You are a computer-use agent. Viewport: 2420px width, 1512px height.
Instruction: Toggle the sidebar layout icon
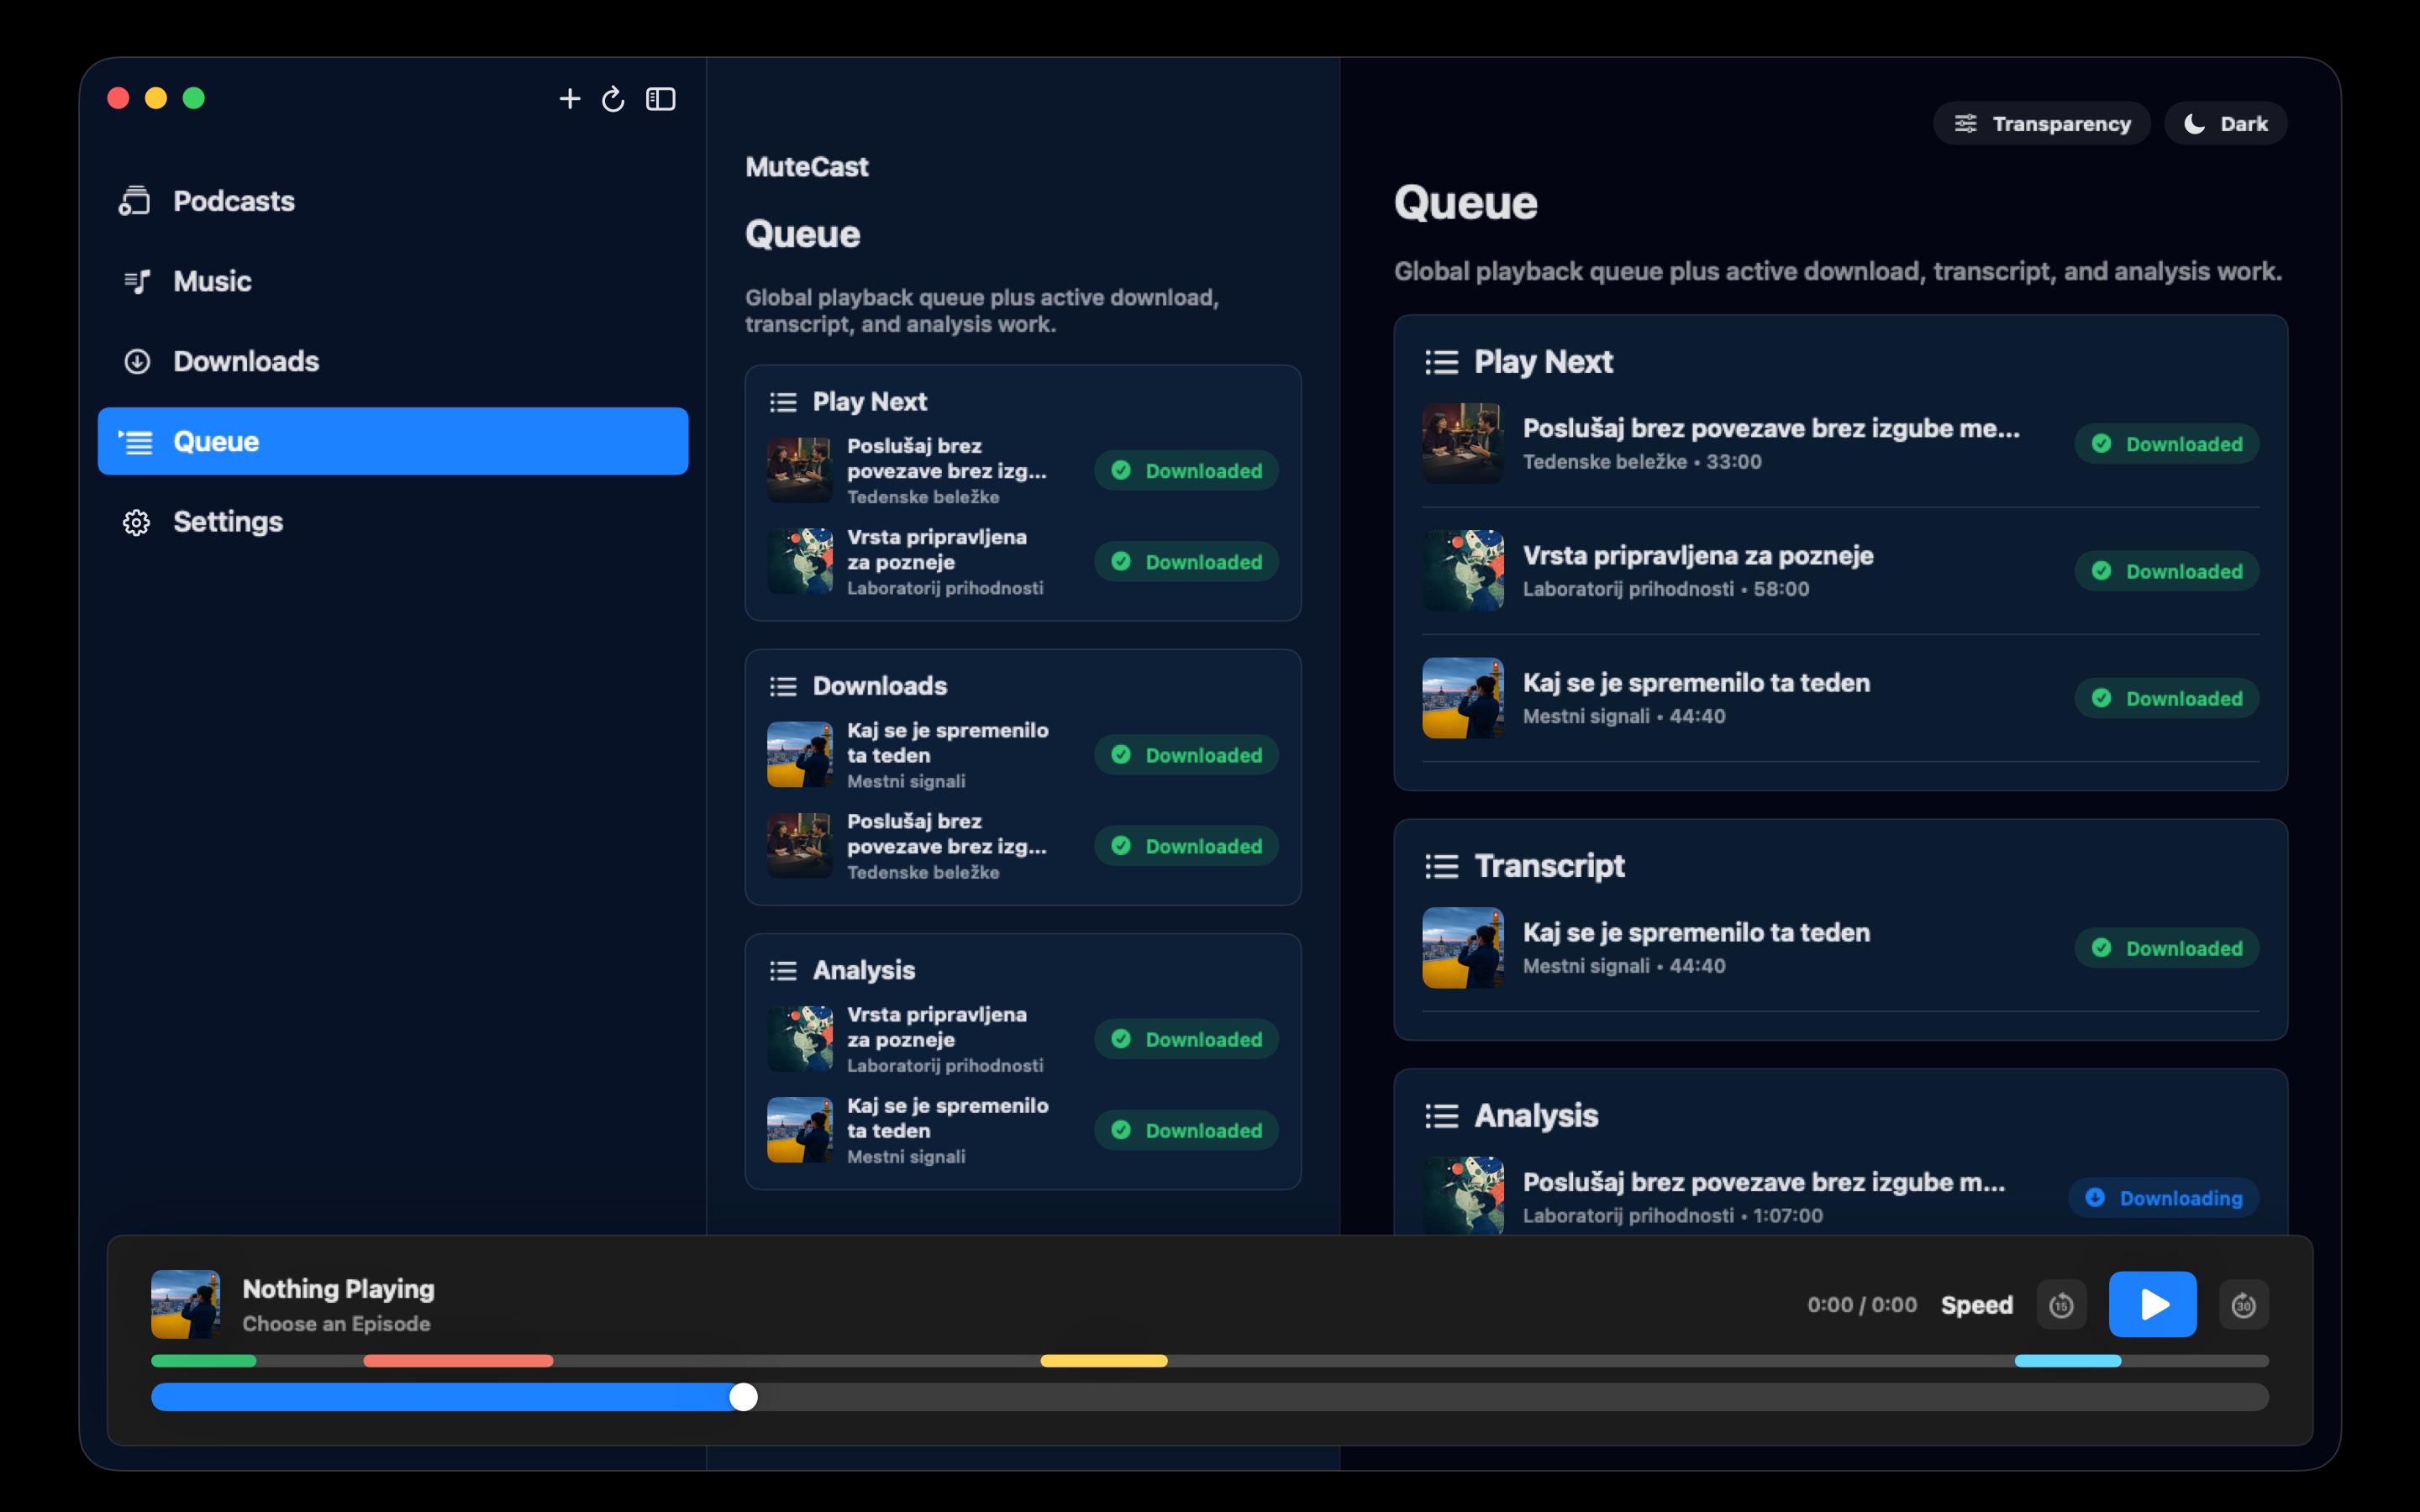tap(660, 98)
